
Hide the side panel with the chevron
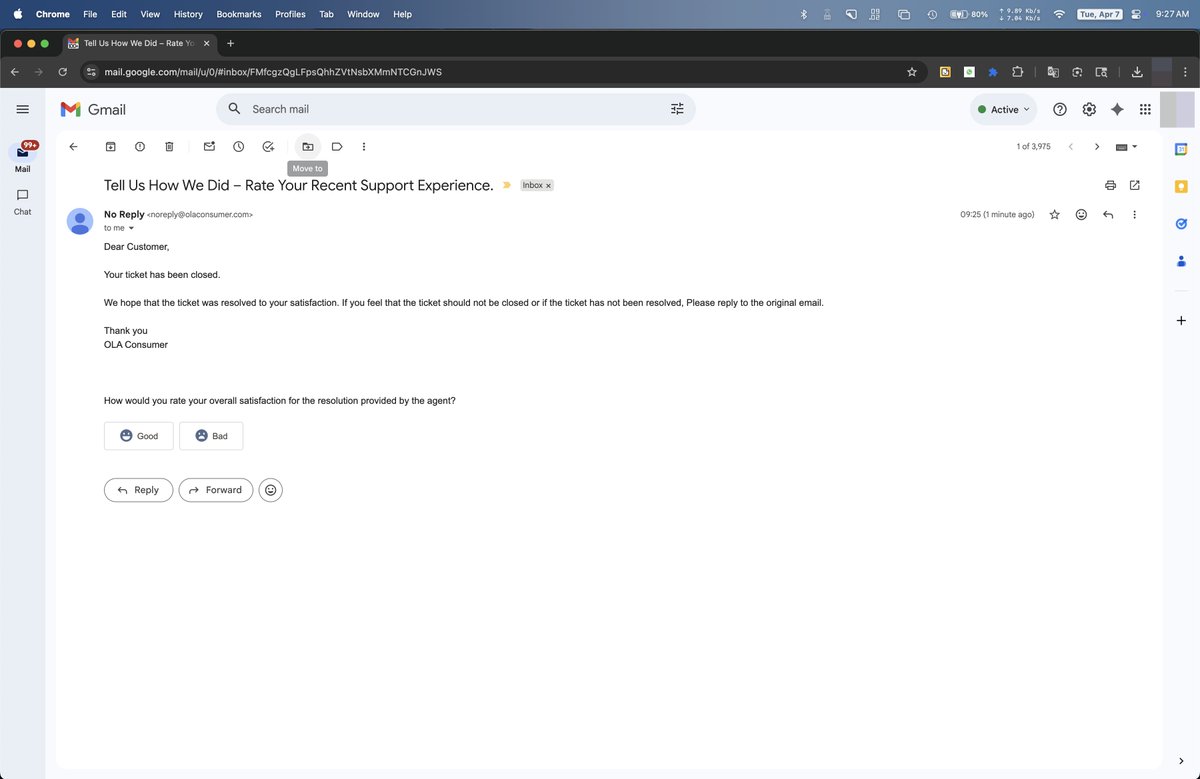tap(1181, 761)
